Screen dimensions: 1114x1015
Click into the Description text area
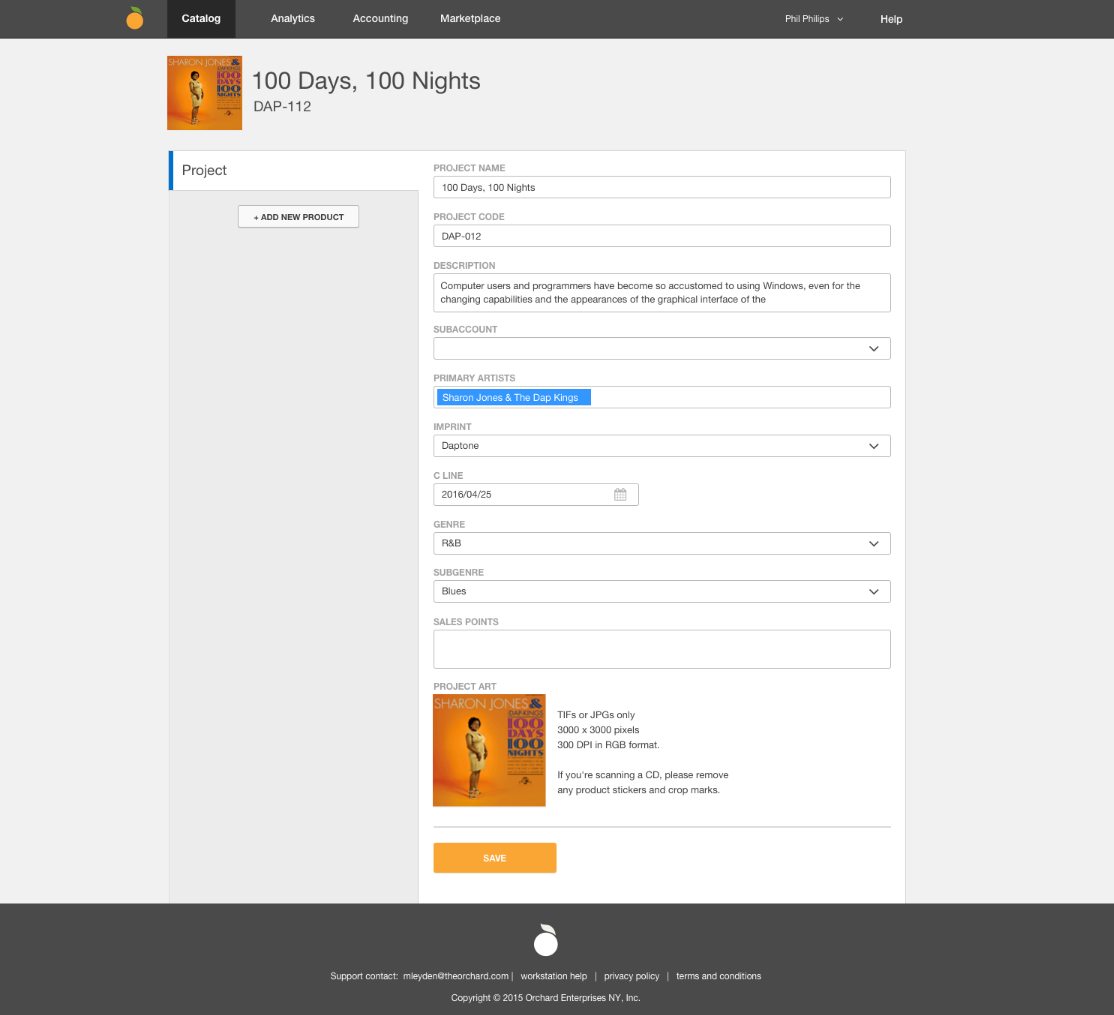(x=661, y=293)
